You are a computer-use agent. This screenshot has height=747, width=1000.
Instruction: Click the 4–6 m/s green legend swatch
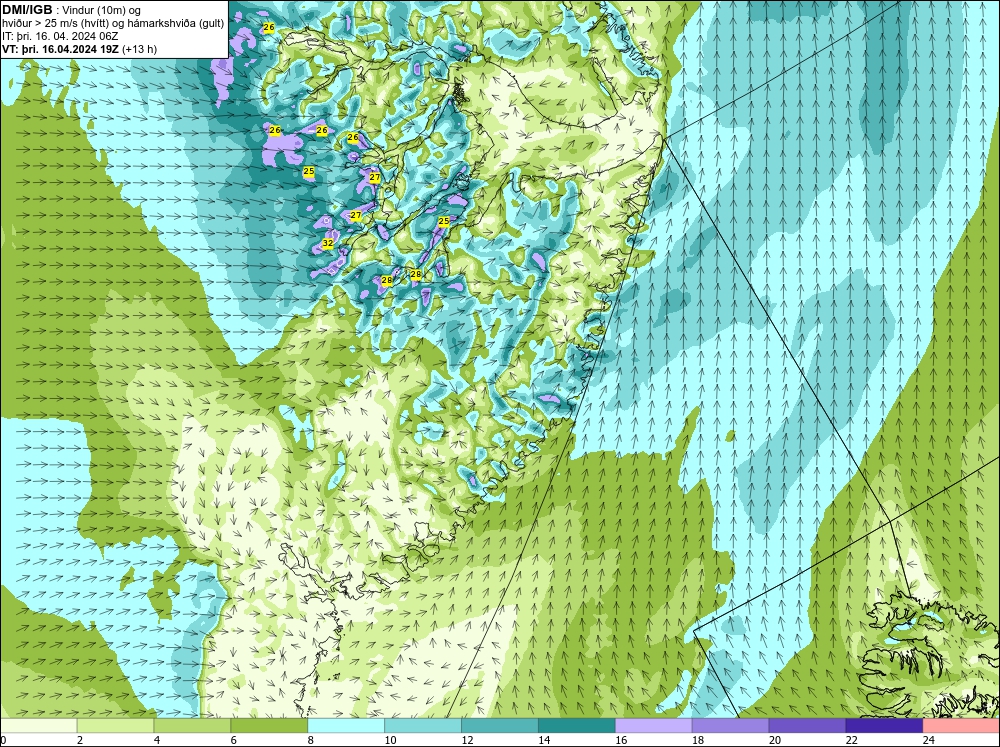[x=192, y=725]
